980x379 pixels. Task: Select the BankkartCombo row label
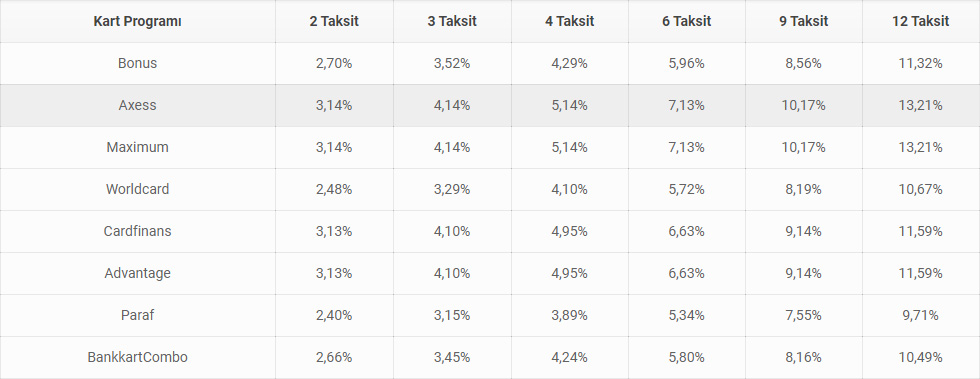coord(138,357)
